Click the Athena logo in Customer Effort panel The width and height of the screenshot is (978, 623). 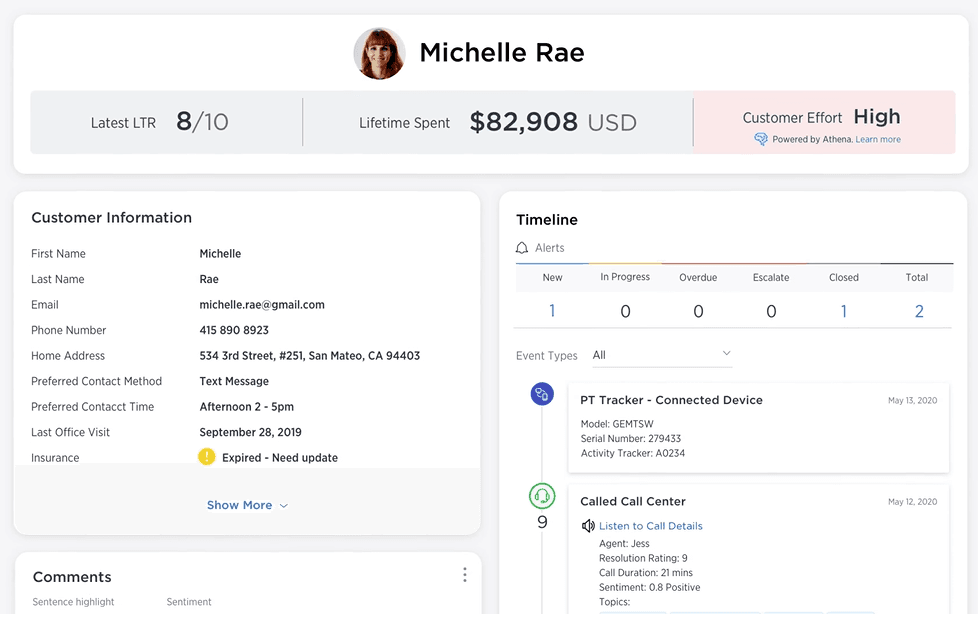pos(762,139)
